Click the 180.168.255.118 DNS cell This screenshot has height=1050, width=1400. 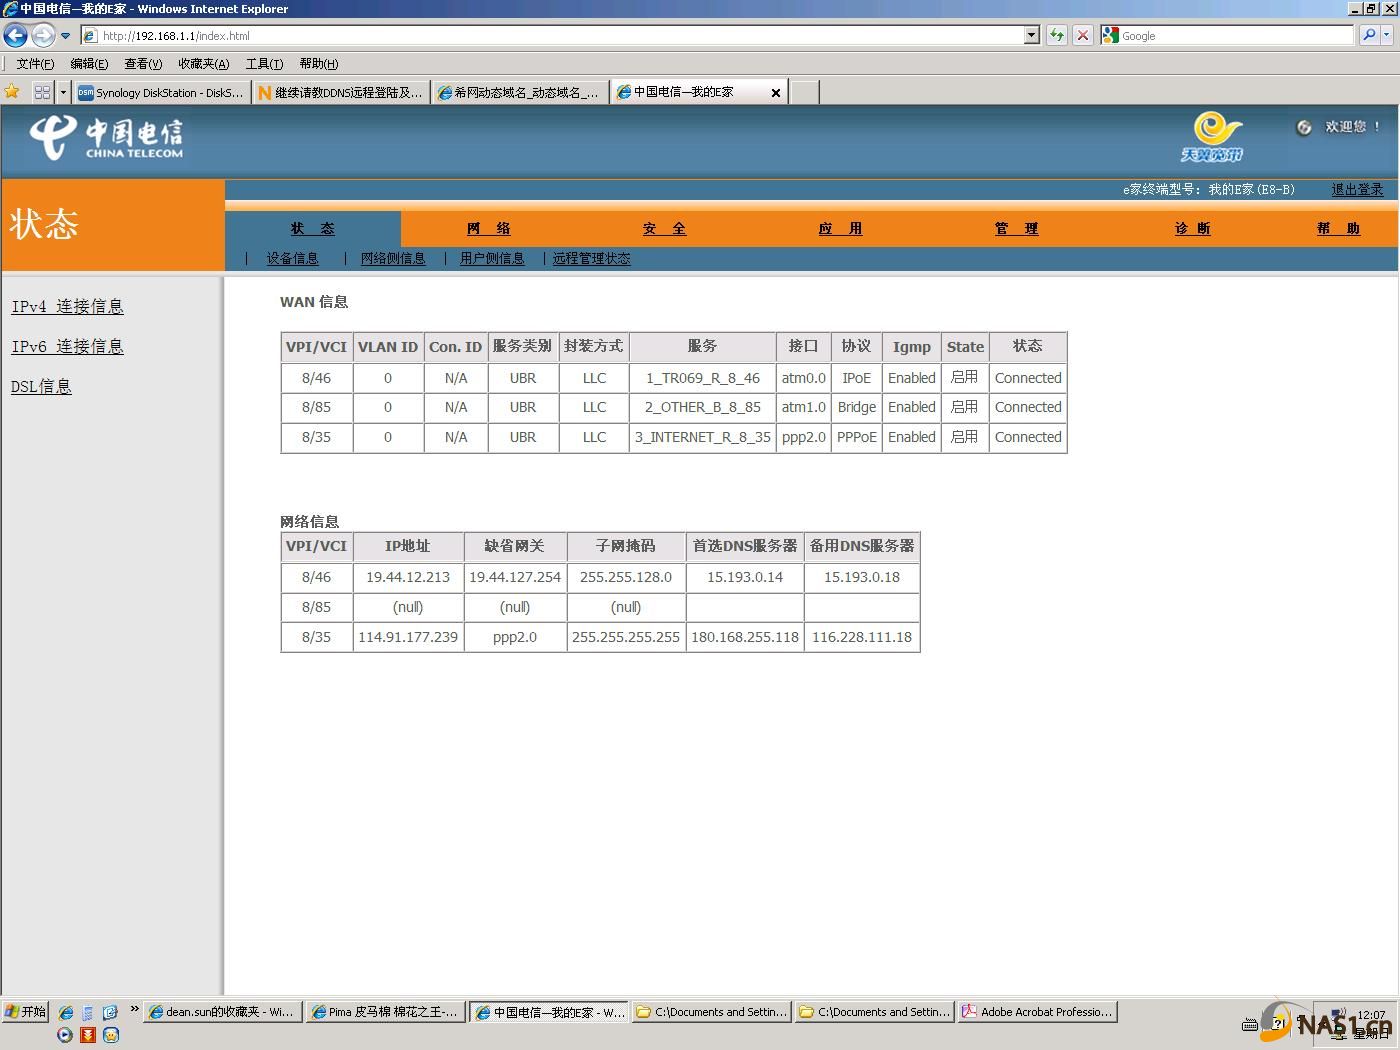(x=745, y=637)
